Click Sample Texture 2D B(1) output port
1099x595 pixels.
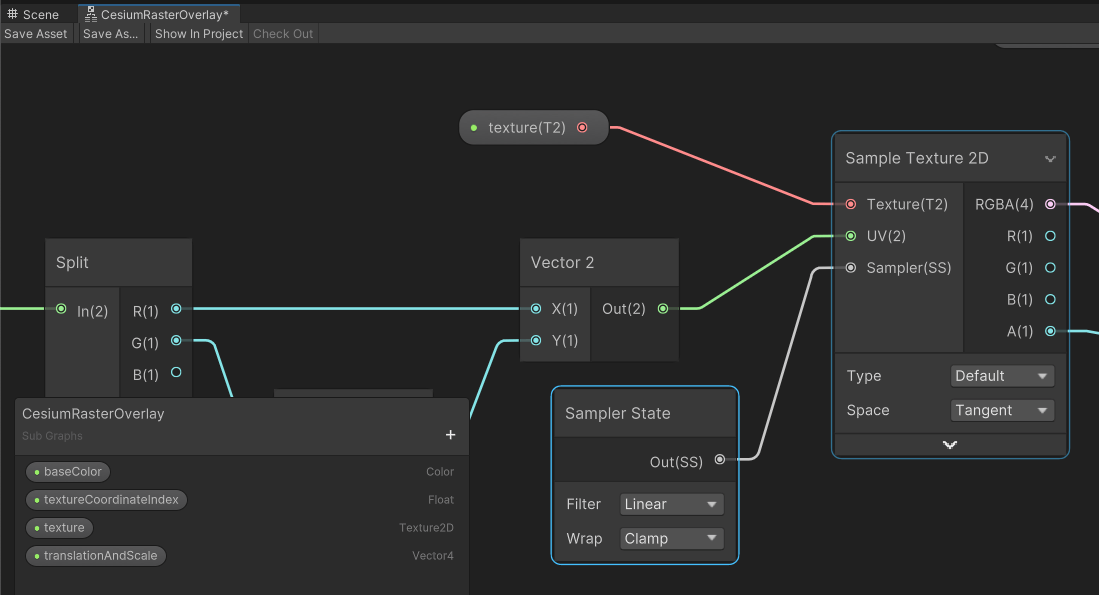[x=1051, y=299]
